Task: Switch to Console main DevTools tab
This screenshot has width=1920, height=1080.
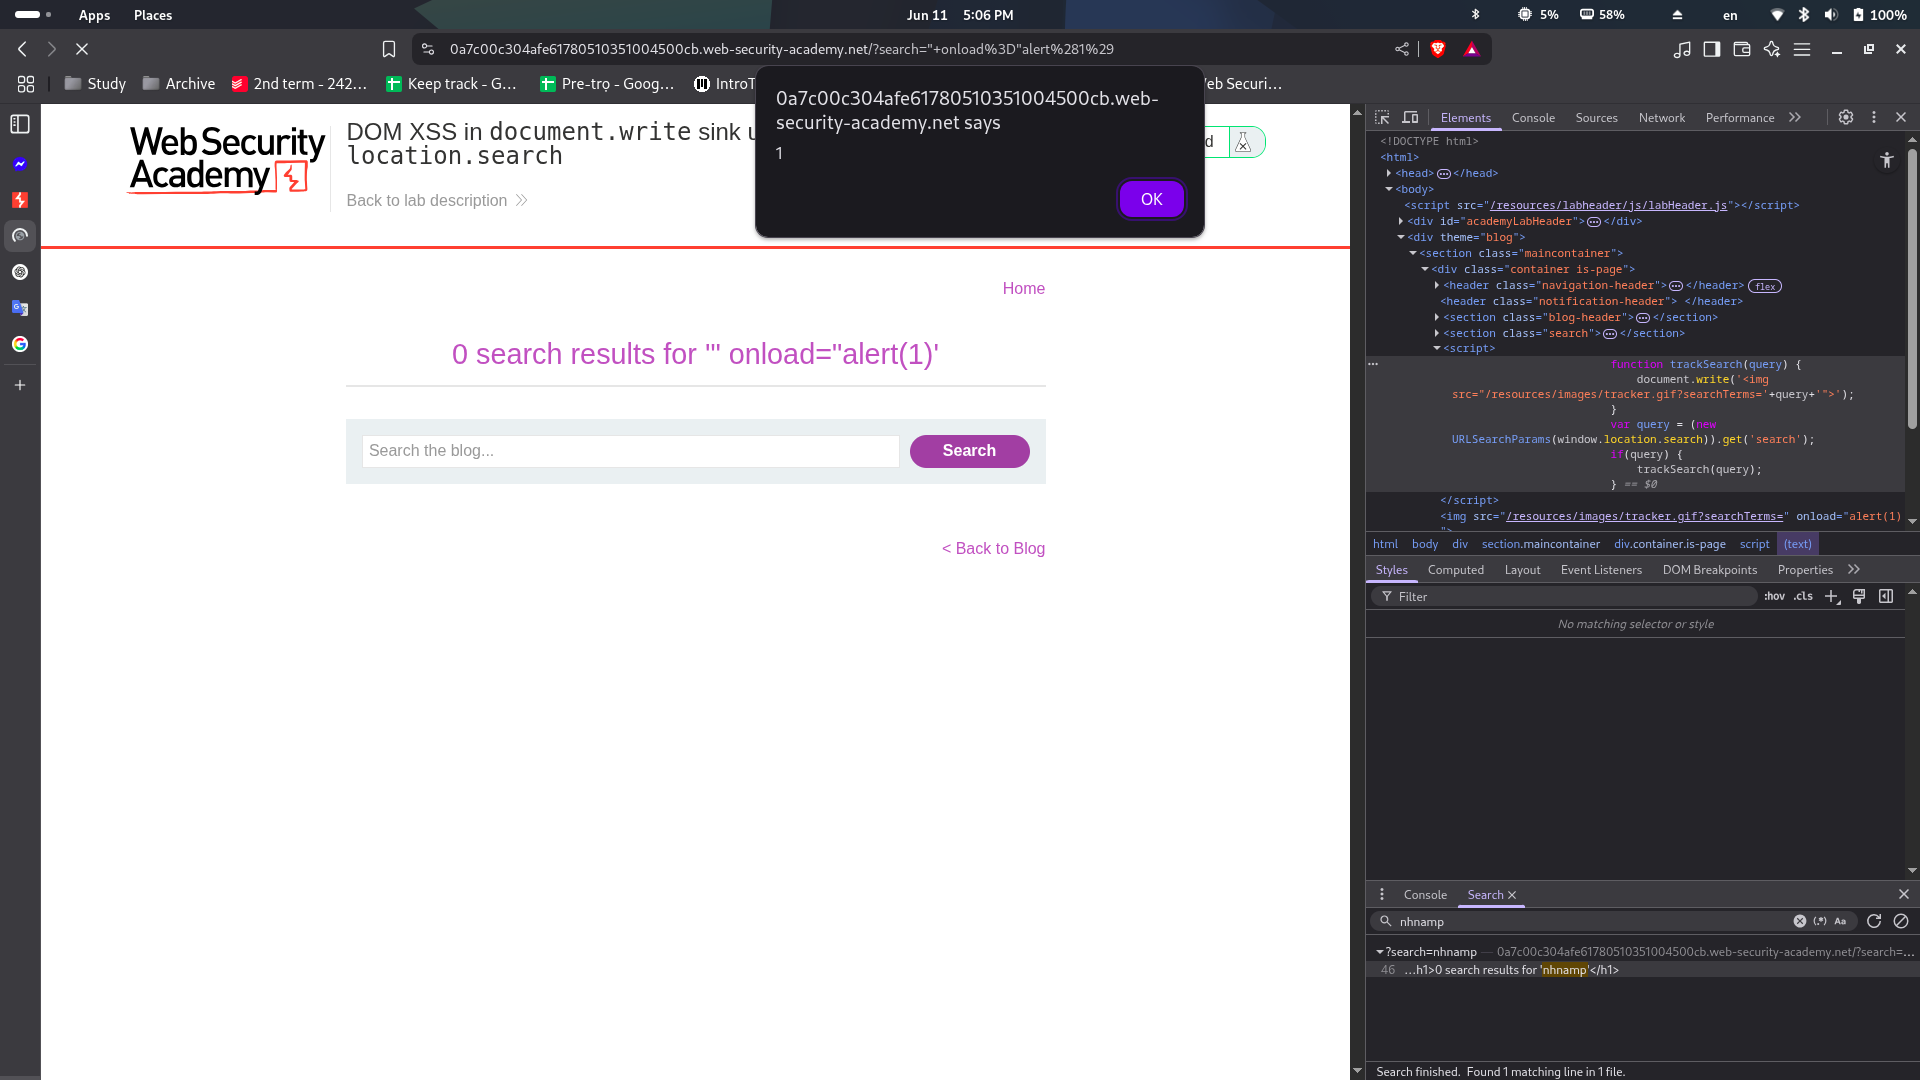Action: (x=1533, y=117)
